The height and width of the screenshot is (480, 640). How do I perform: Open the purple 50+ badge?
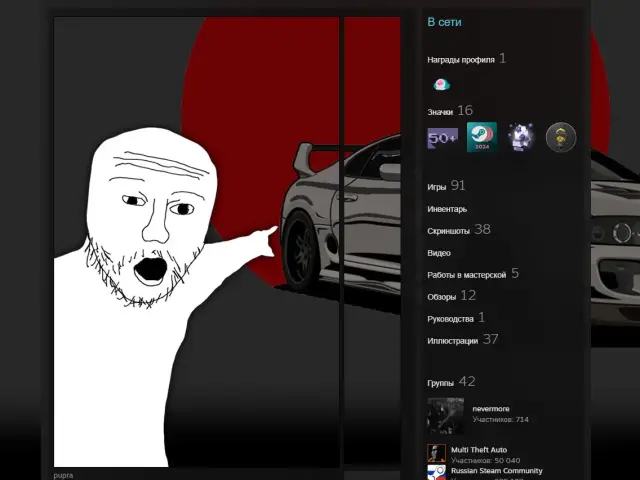442,138
